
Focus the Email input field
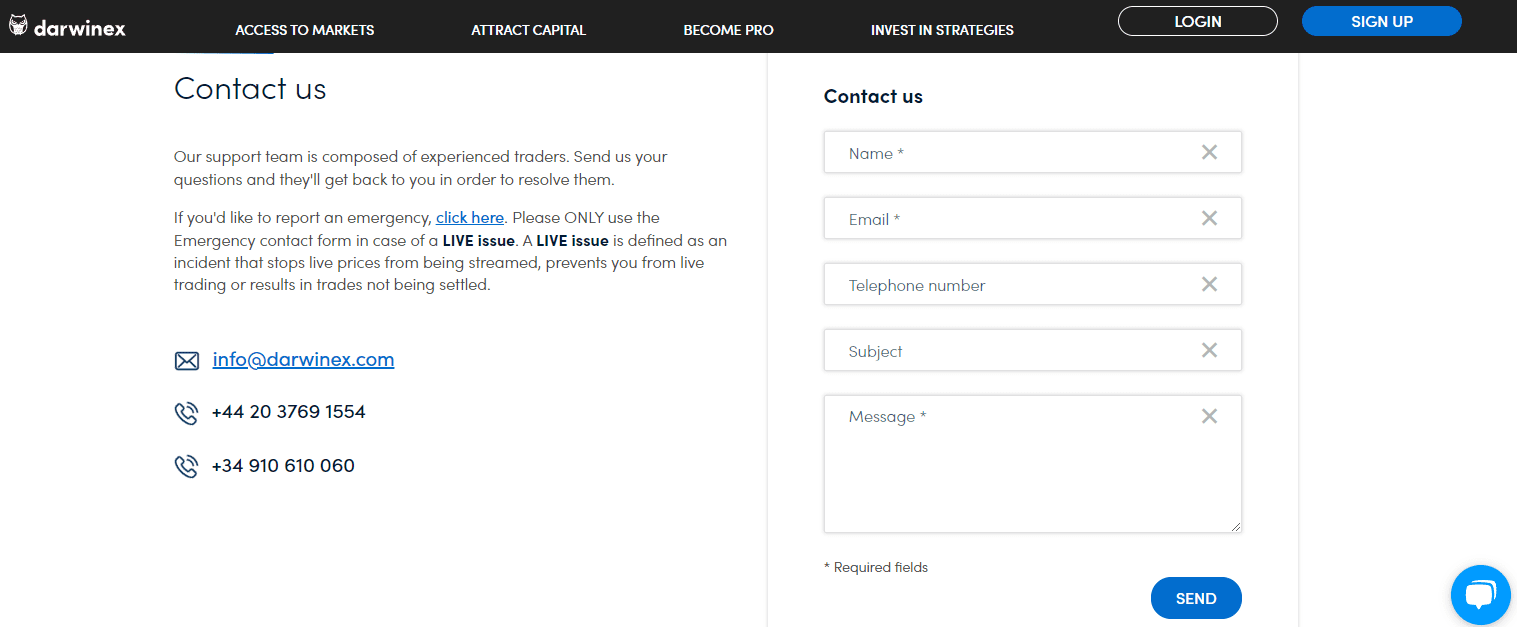1033,218
